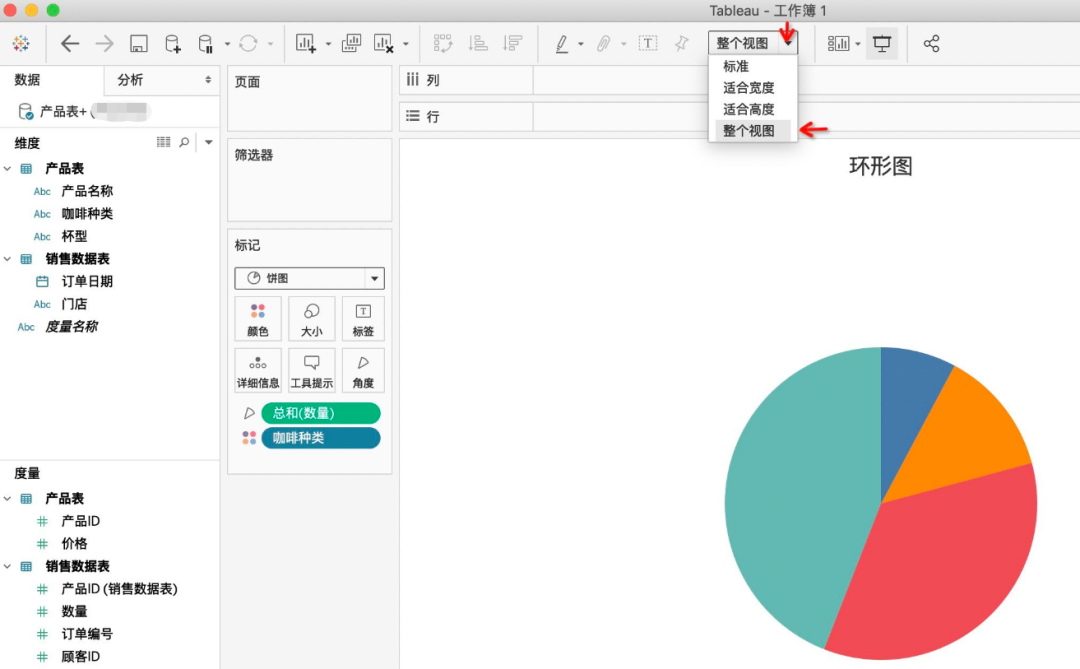Screen dimensions: 1080x669
Task: Click the save icon in toolbar
Action: point(139,44)
